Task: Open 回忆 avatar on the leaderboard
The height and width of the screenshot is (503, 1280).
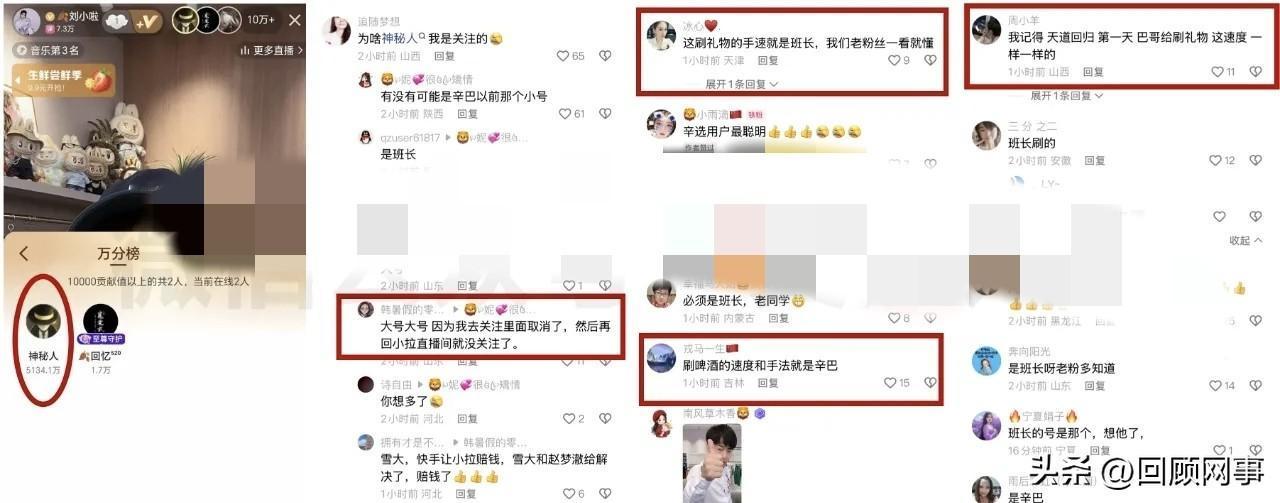Action: (x=100, y=322)
